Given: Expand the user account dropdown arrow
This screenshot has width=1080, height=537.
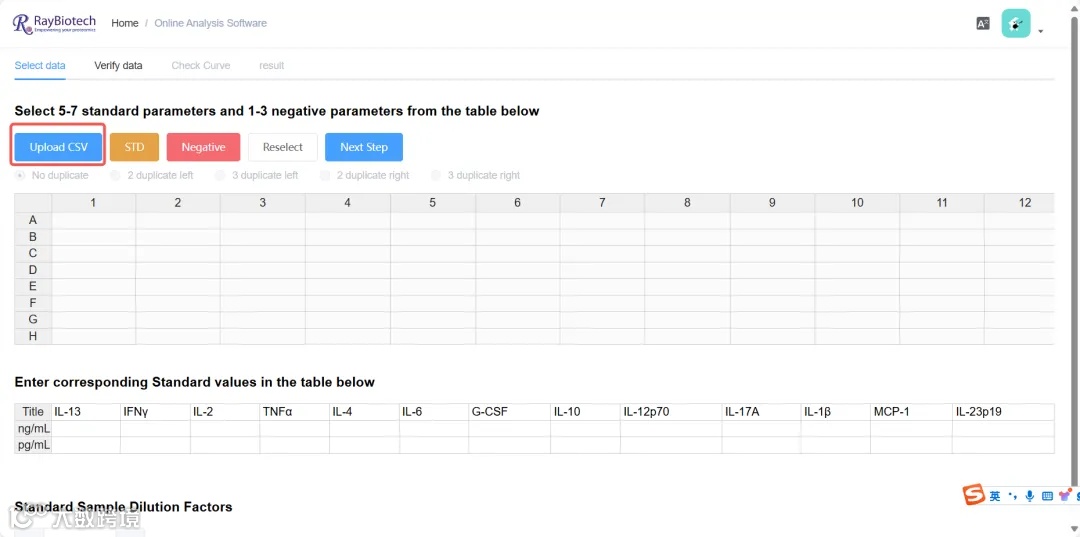Looking at the screenshot, I should coord(1041,32).
